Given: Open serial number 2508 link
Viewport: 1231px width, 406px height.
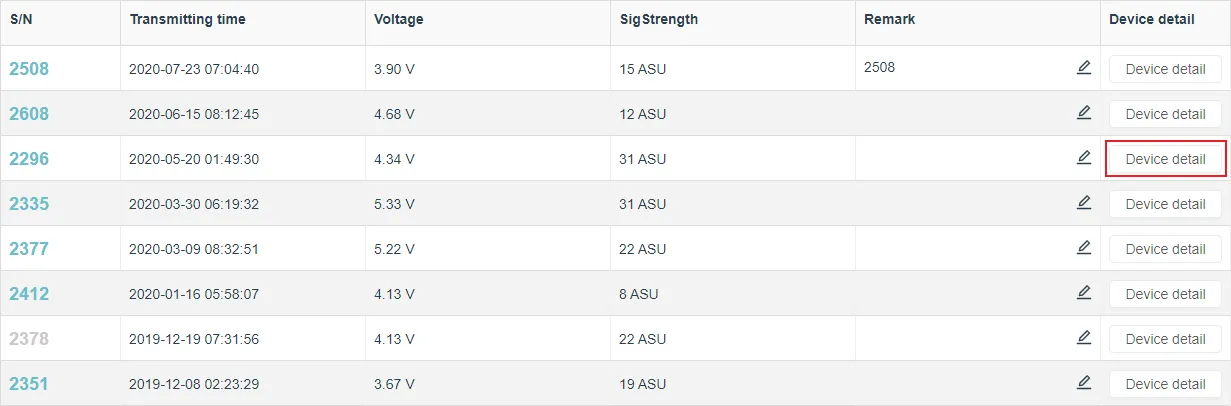Looking at the screenshot, I should [x=29, y=69].
